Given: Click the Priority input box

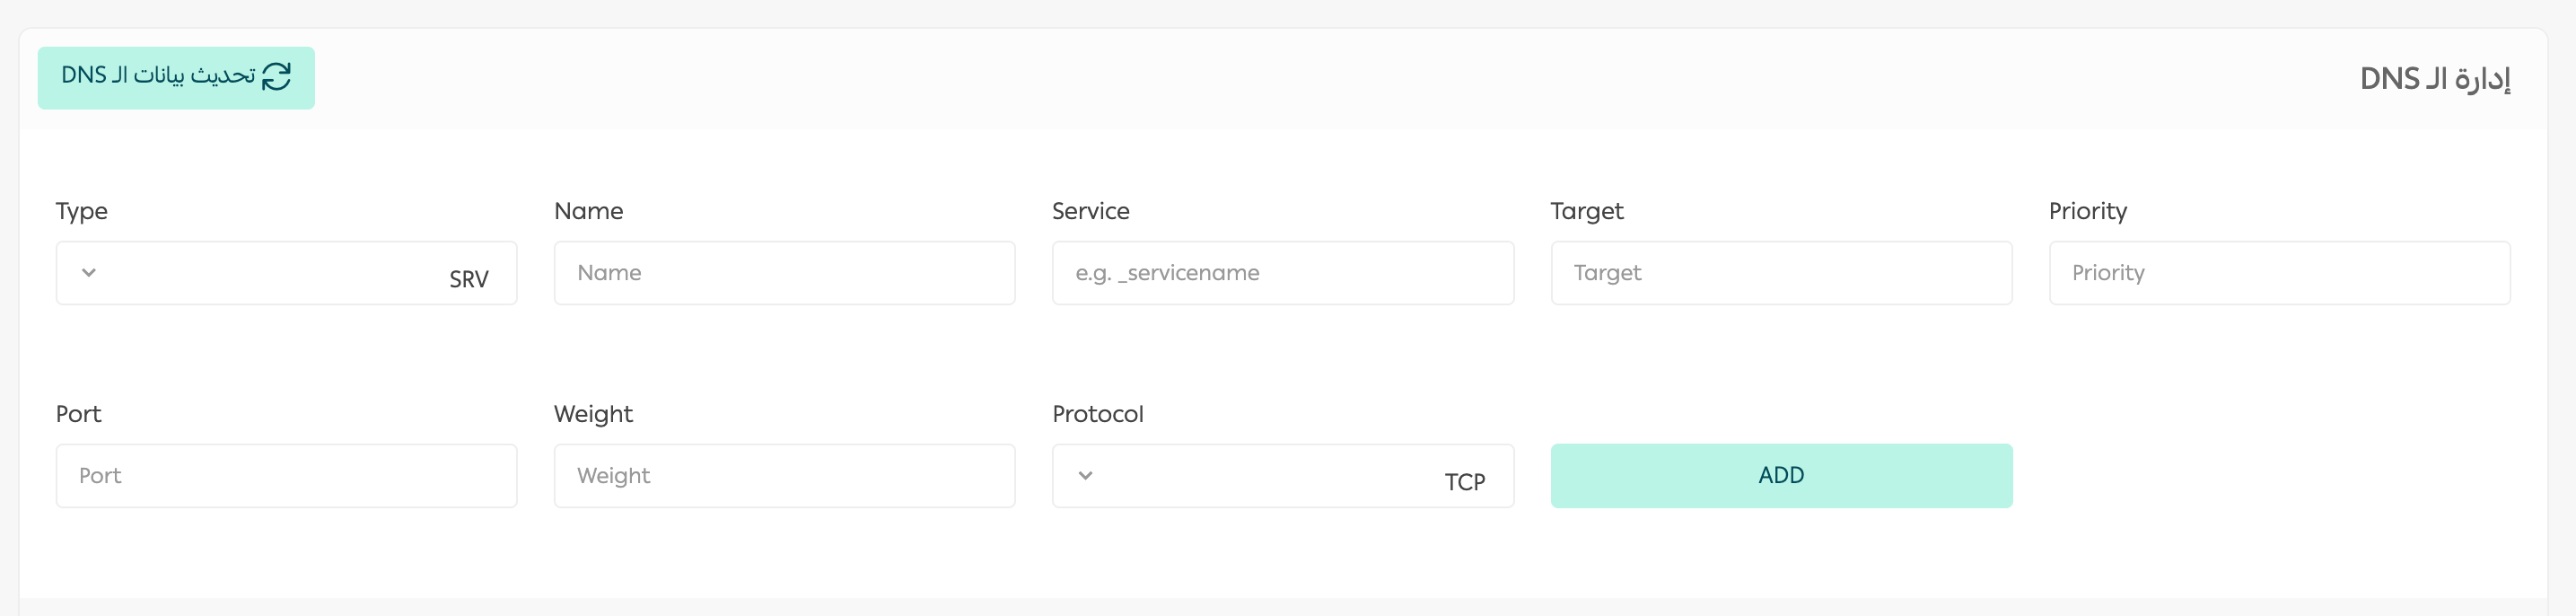Looking at the screenshot, I should (x=2278, y=273).
